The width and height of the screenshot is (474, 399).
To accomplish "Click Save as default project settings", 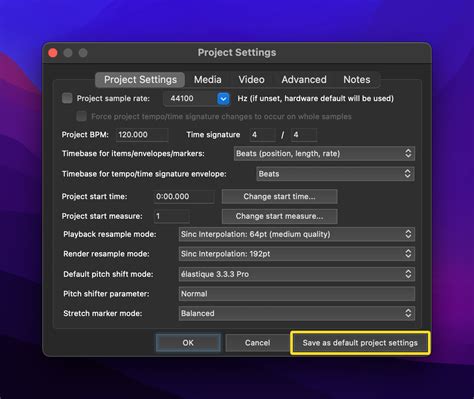I will 360,343.
